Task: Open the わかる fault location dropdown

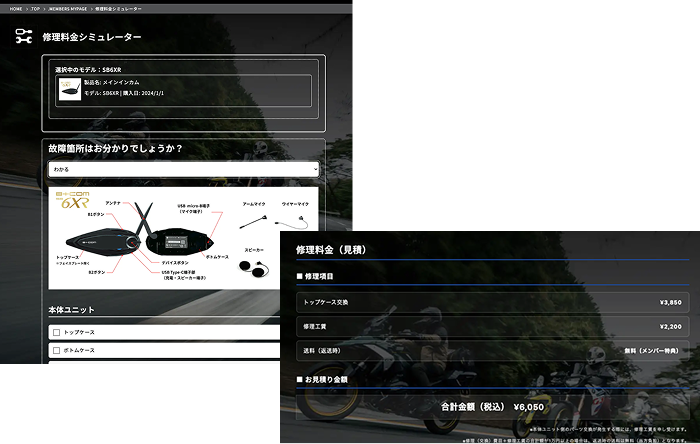Action: tap(183, 170)
